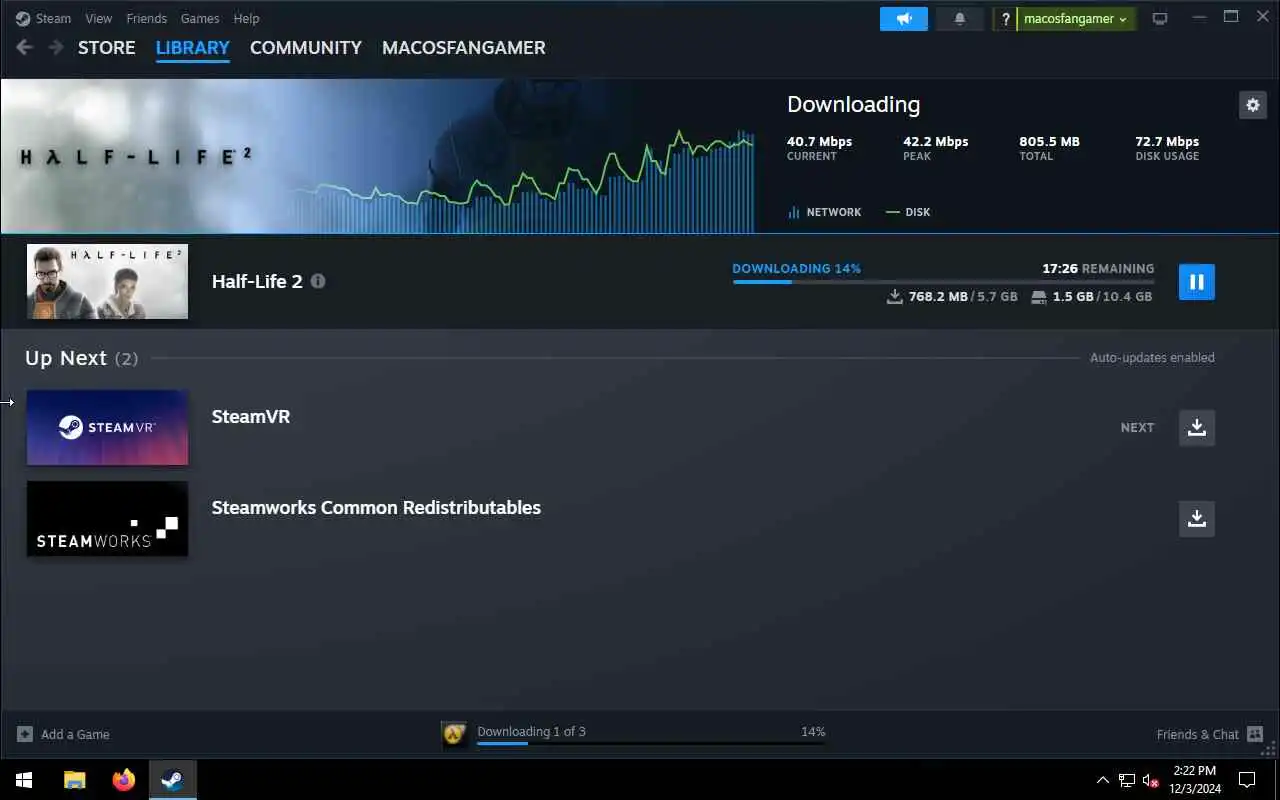Click the Auto-updates enabled text
The width and height of the screenshot is (1280, 800).
(x=1152, y=358)
